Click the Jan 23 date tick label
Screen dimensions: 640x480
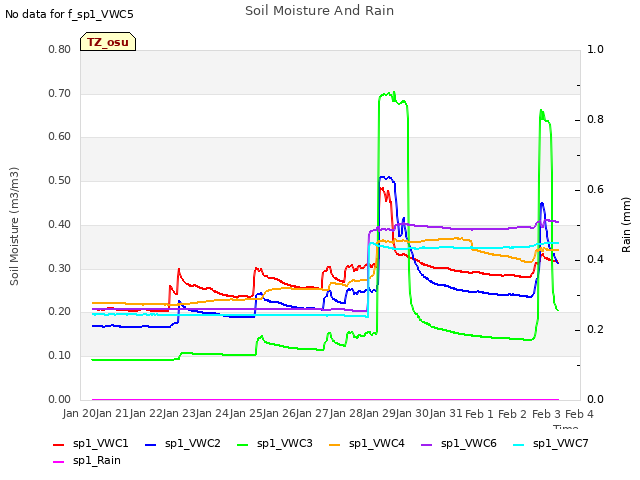179,414
